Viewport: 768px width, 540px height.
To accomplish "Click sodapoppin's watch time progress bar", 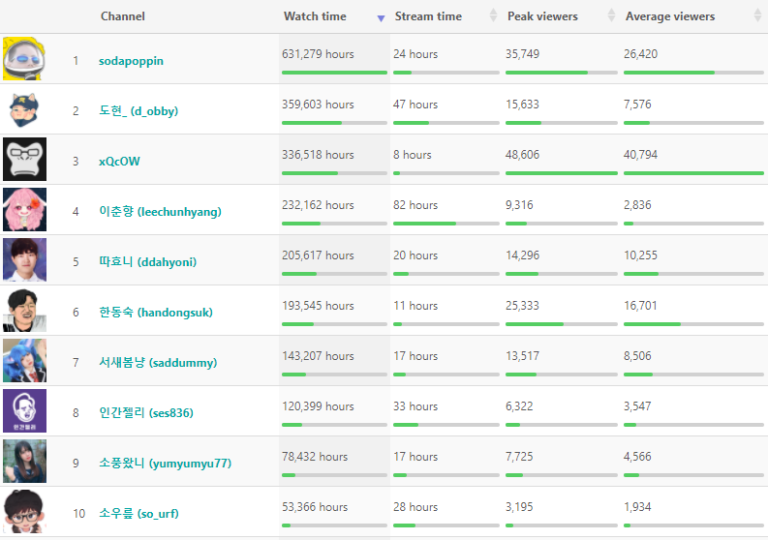I will (x=334, y=73).
